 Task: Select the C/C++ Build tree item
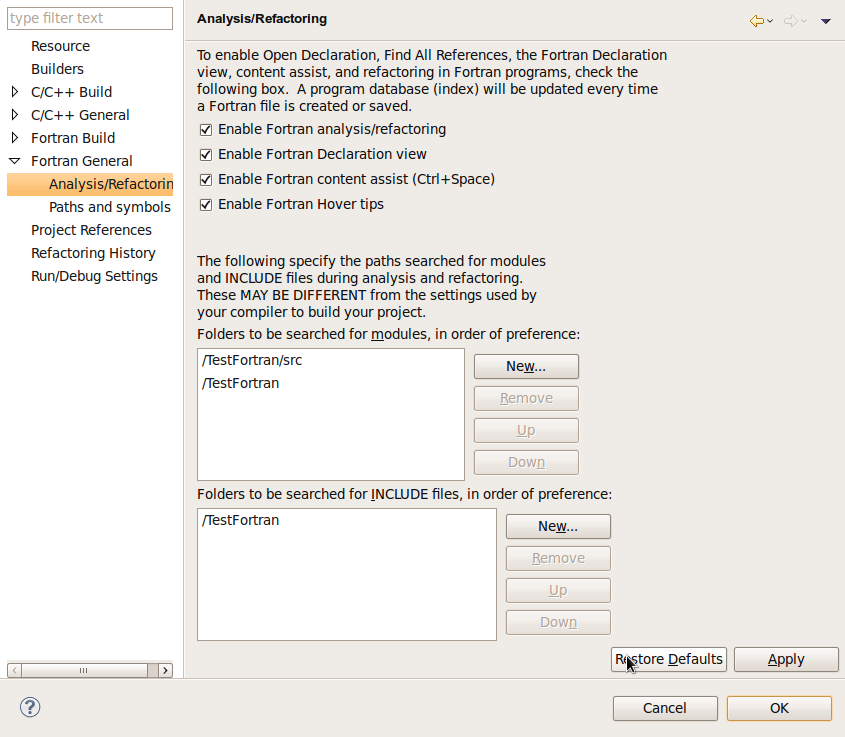[x=71, y=92]
